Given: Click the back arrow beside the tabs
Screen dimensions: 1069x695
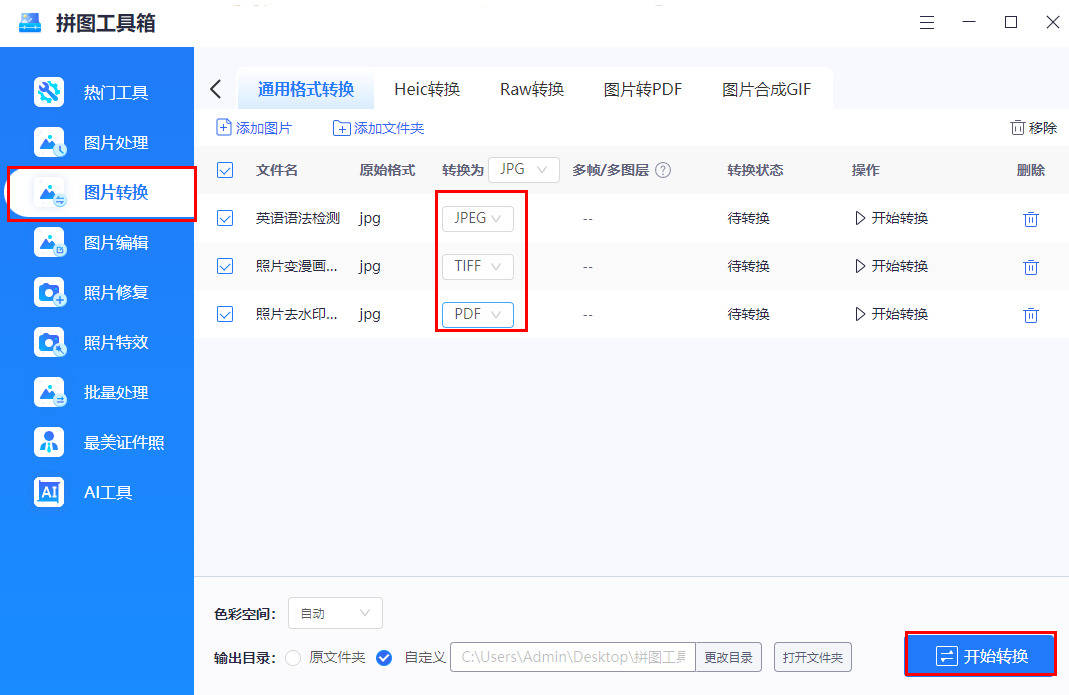Looking at the screenshot, I should point(216,89).
